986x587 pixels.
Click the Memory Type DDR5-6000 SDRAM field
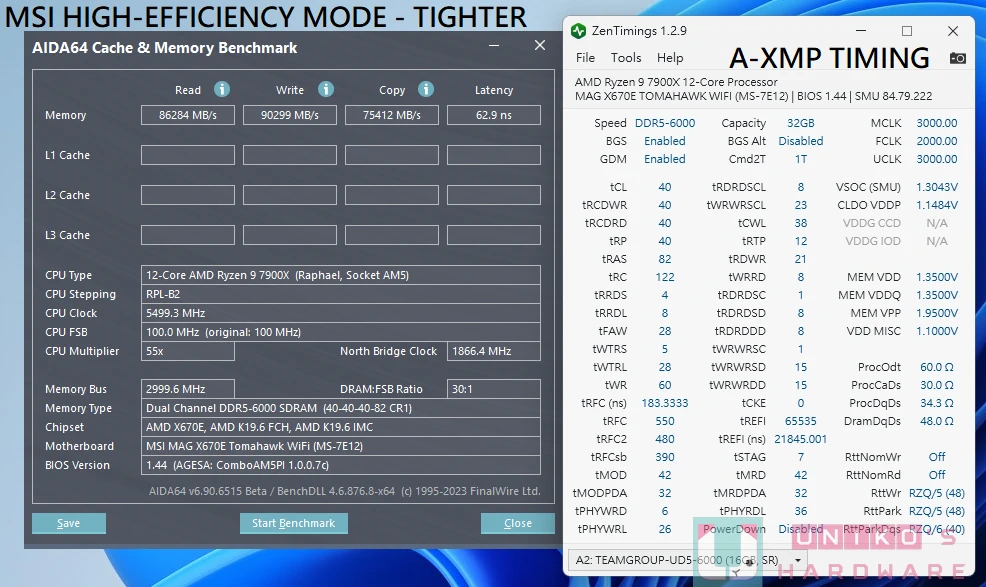click(x=341, y=408)
